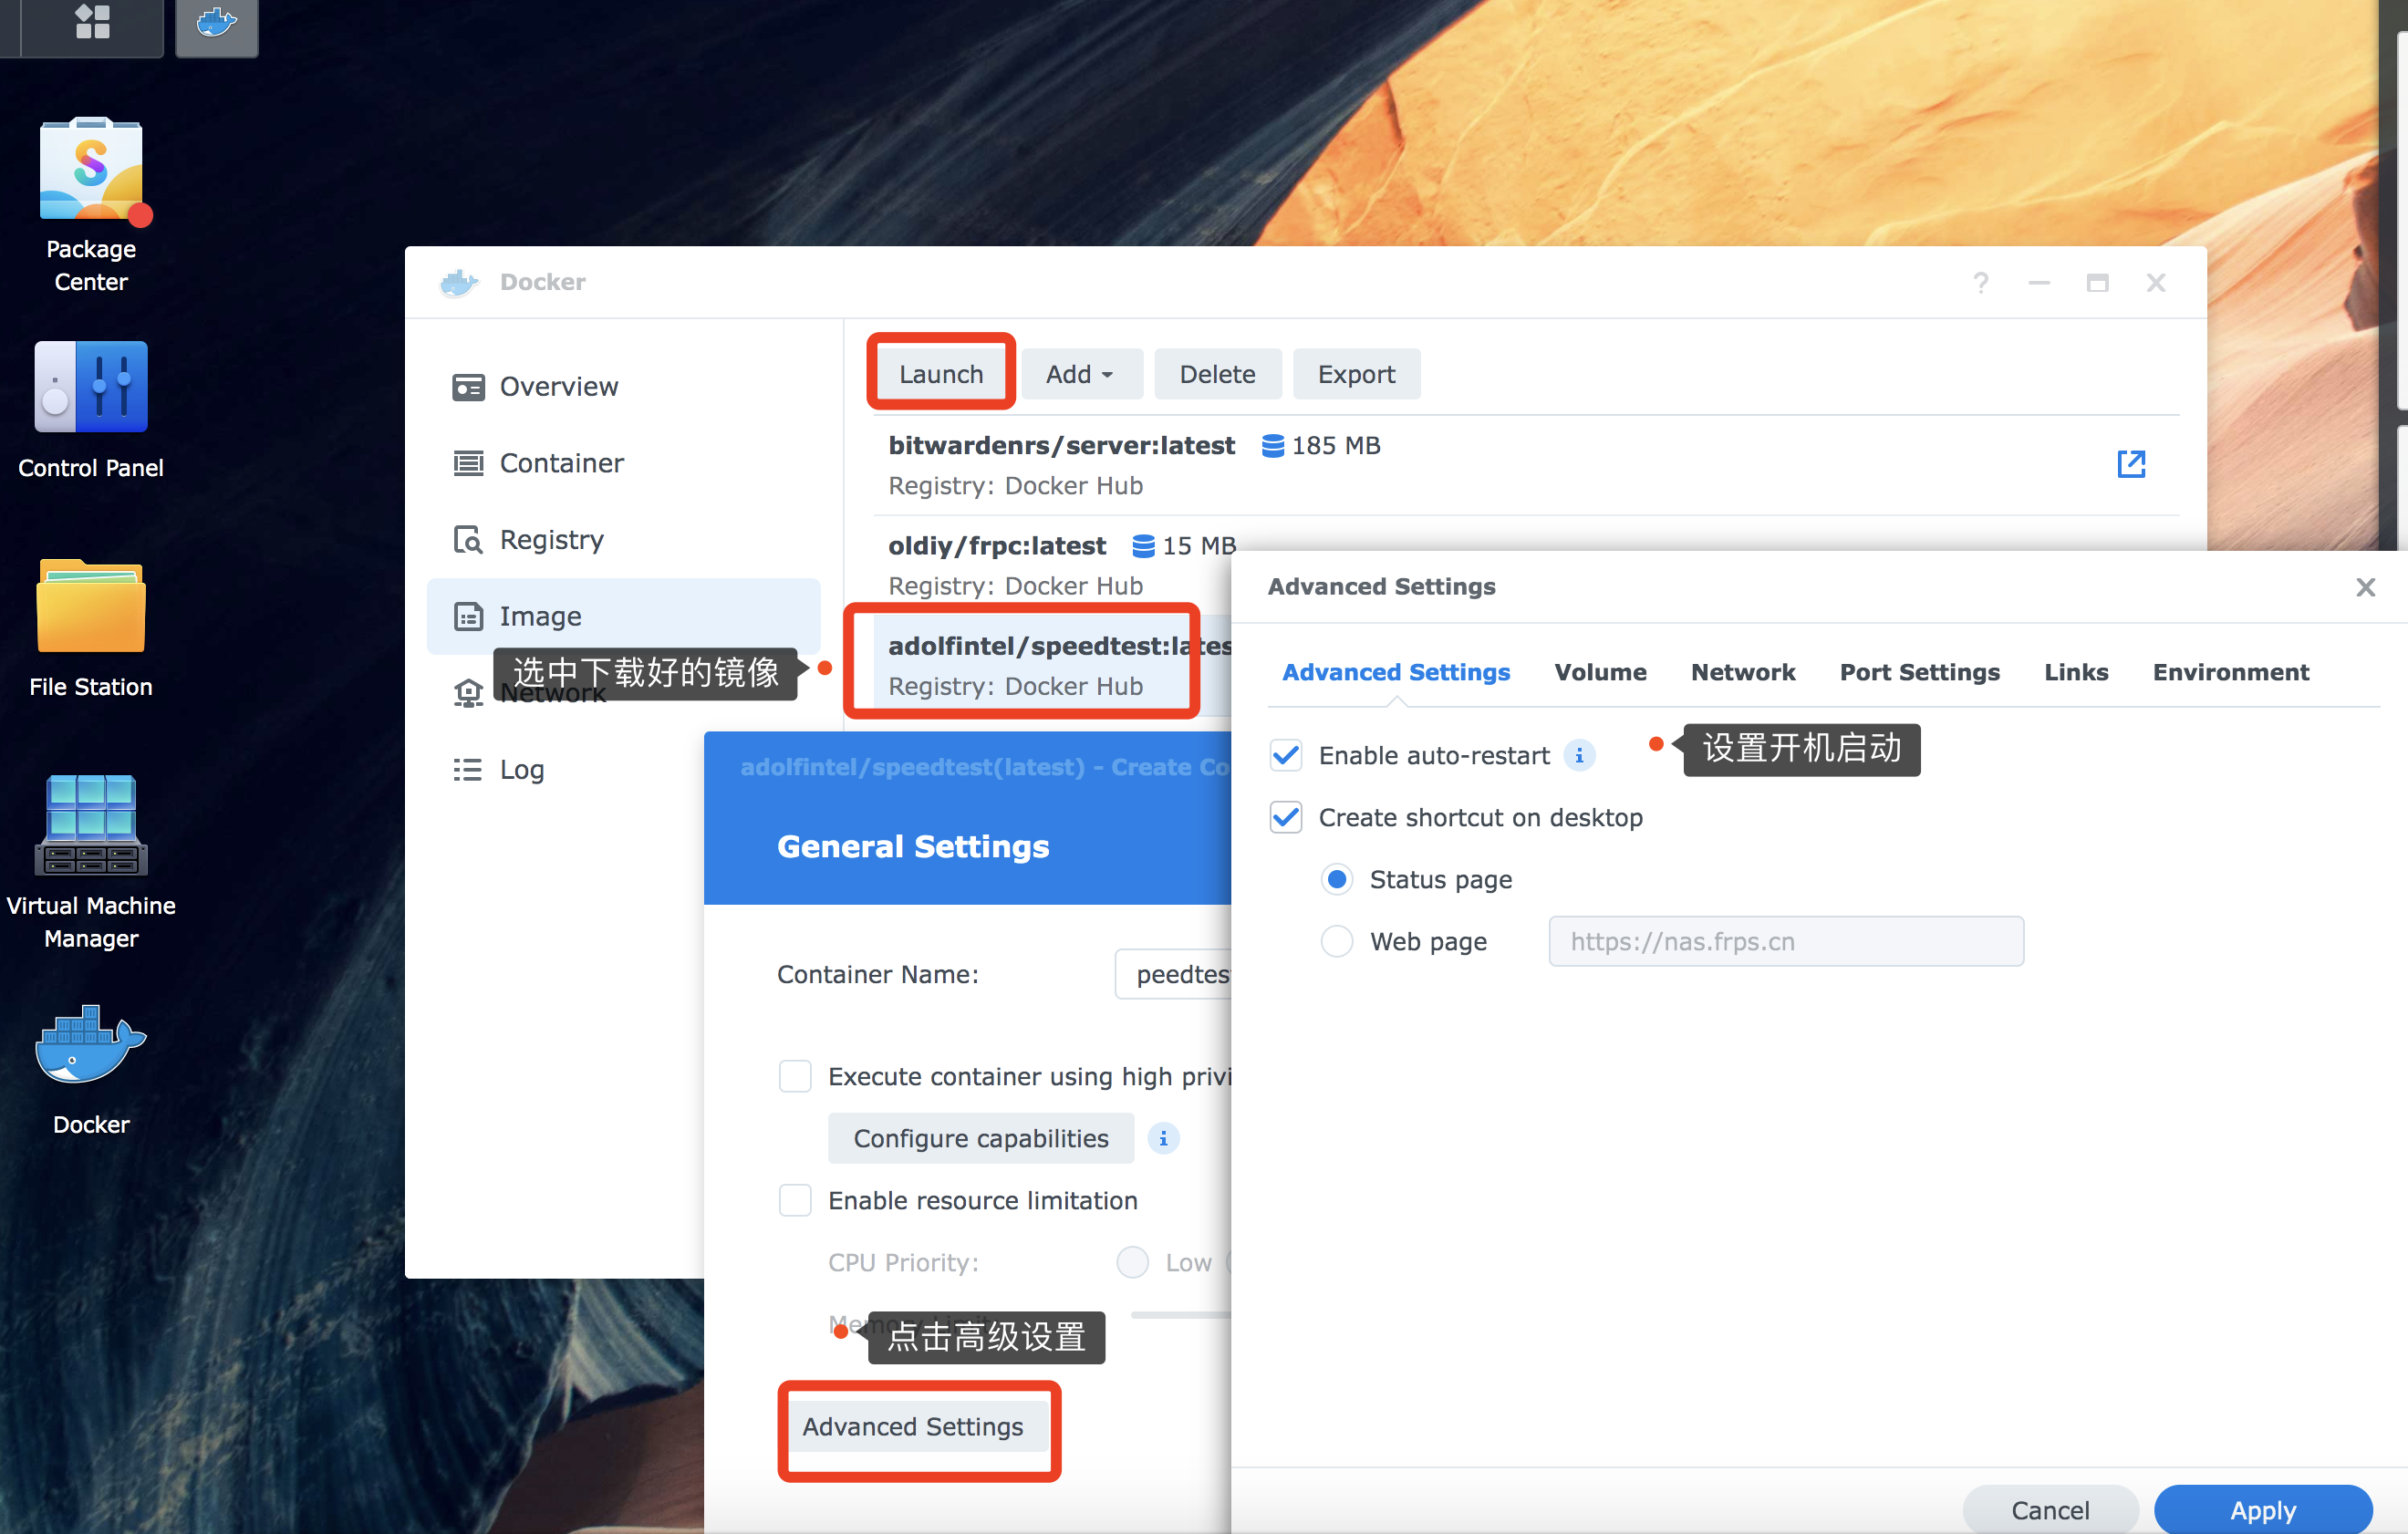
Task: Select Low CPU priority
Action: (1132, 1262)
